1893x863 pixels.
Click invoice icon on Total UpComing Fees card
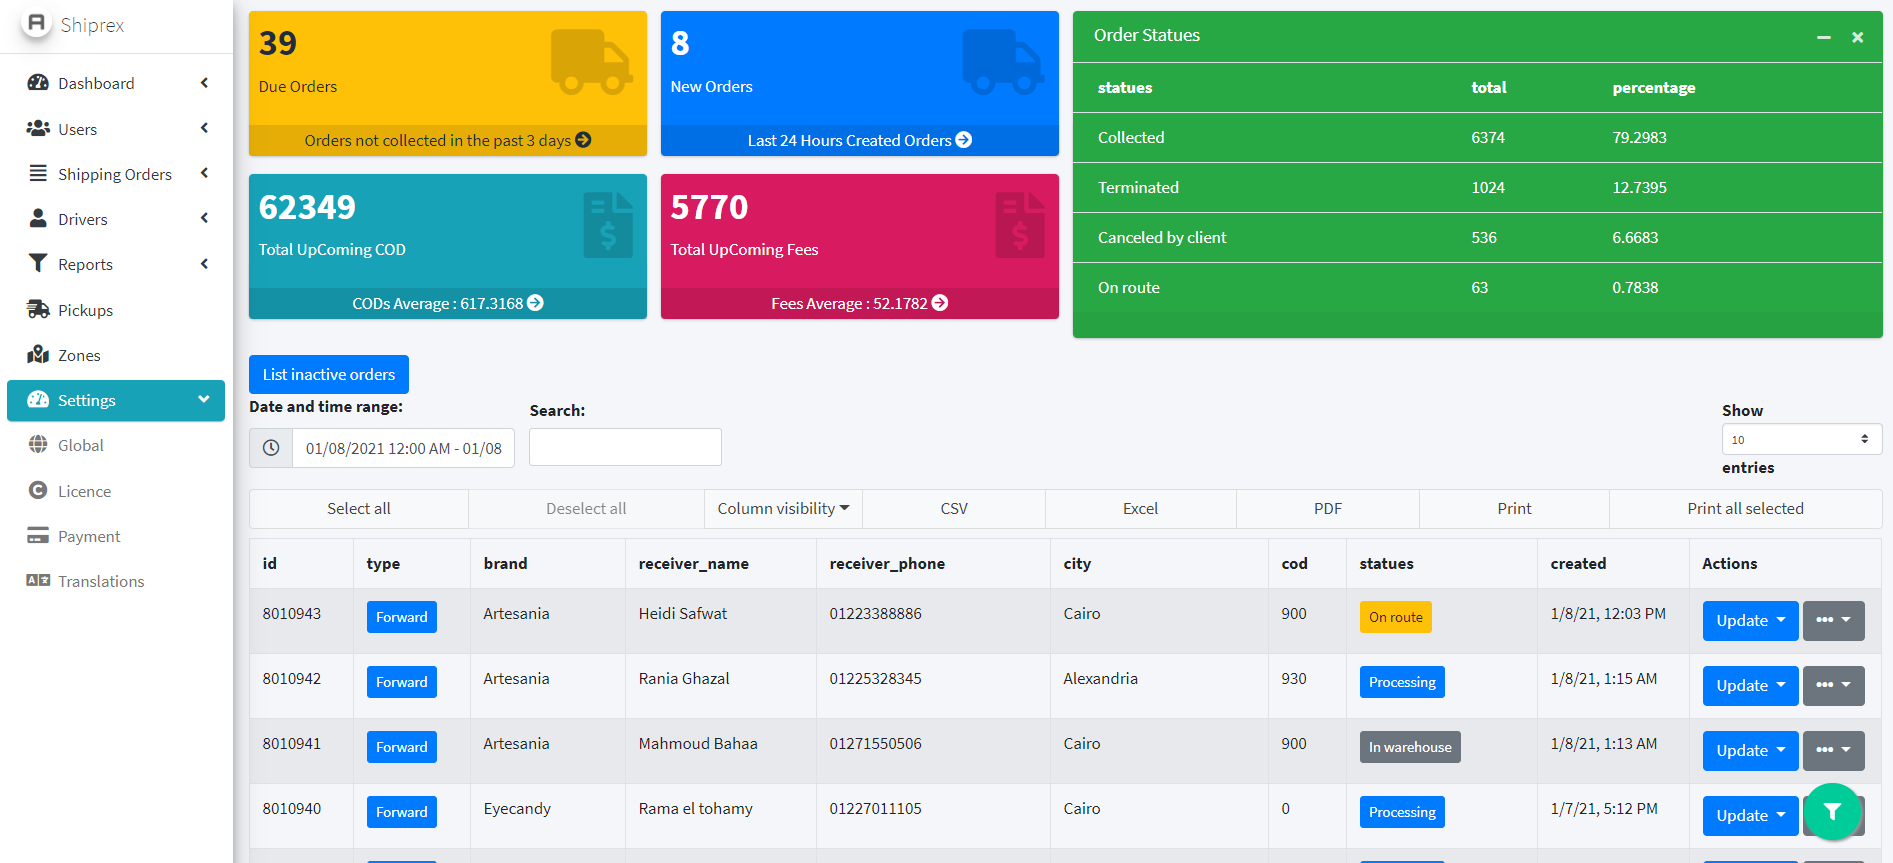click(1020, 225)
